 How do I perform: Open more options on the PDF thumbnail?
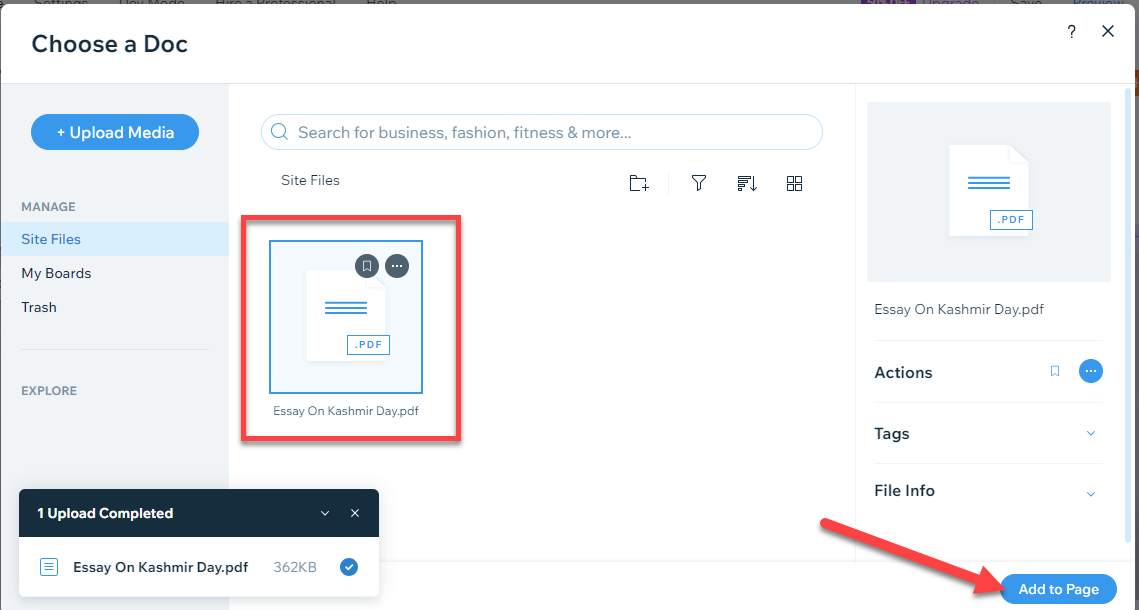pyautogui.click(x=397, y=265)
